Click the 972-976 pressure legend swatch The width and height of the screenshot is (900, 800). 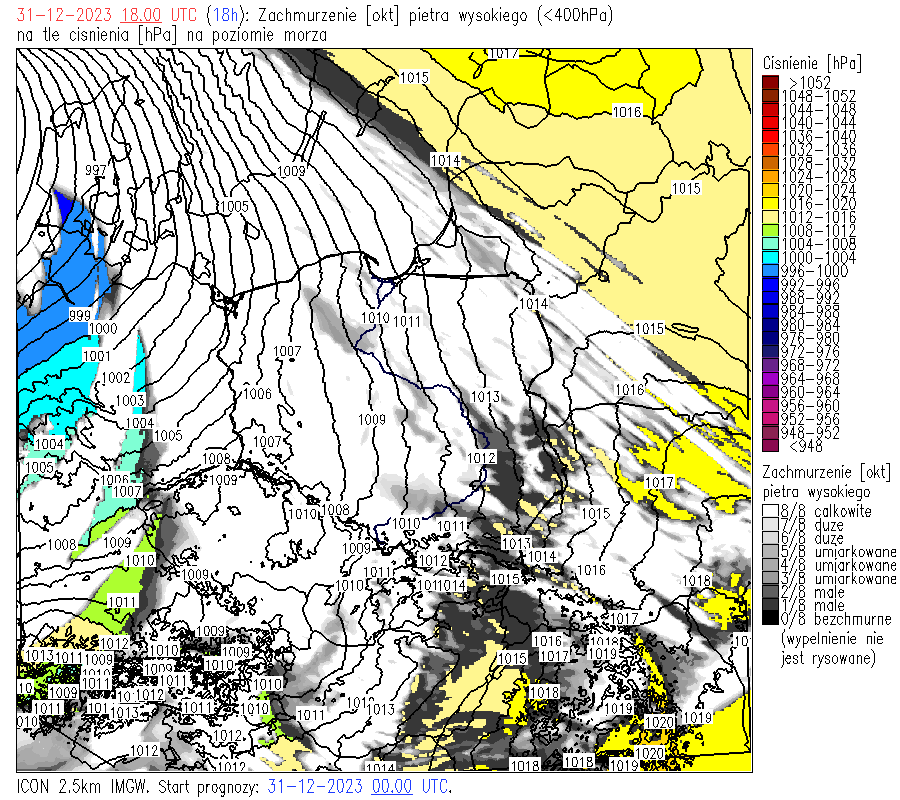pos(770,352)
